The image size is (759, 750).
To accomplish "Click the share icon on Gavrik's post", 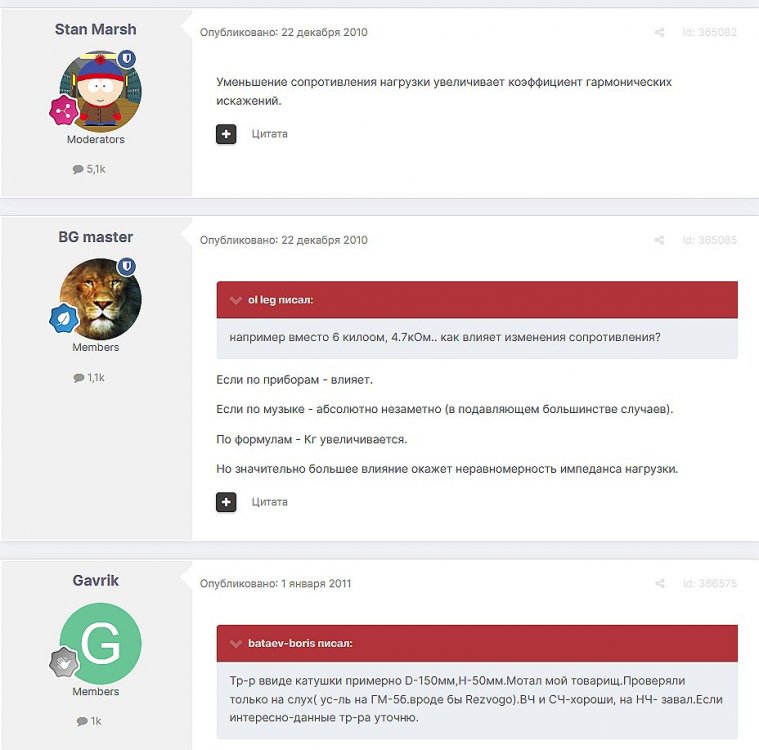I will [x=659, y=583].
